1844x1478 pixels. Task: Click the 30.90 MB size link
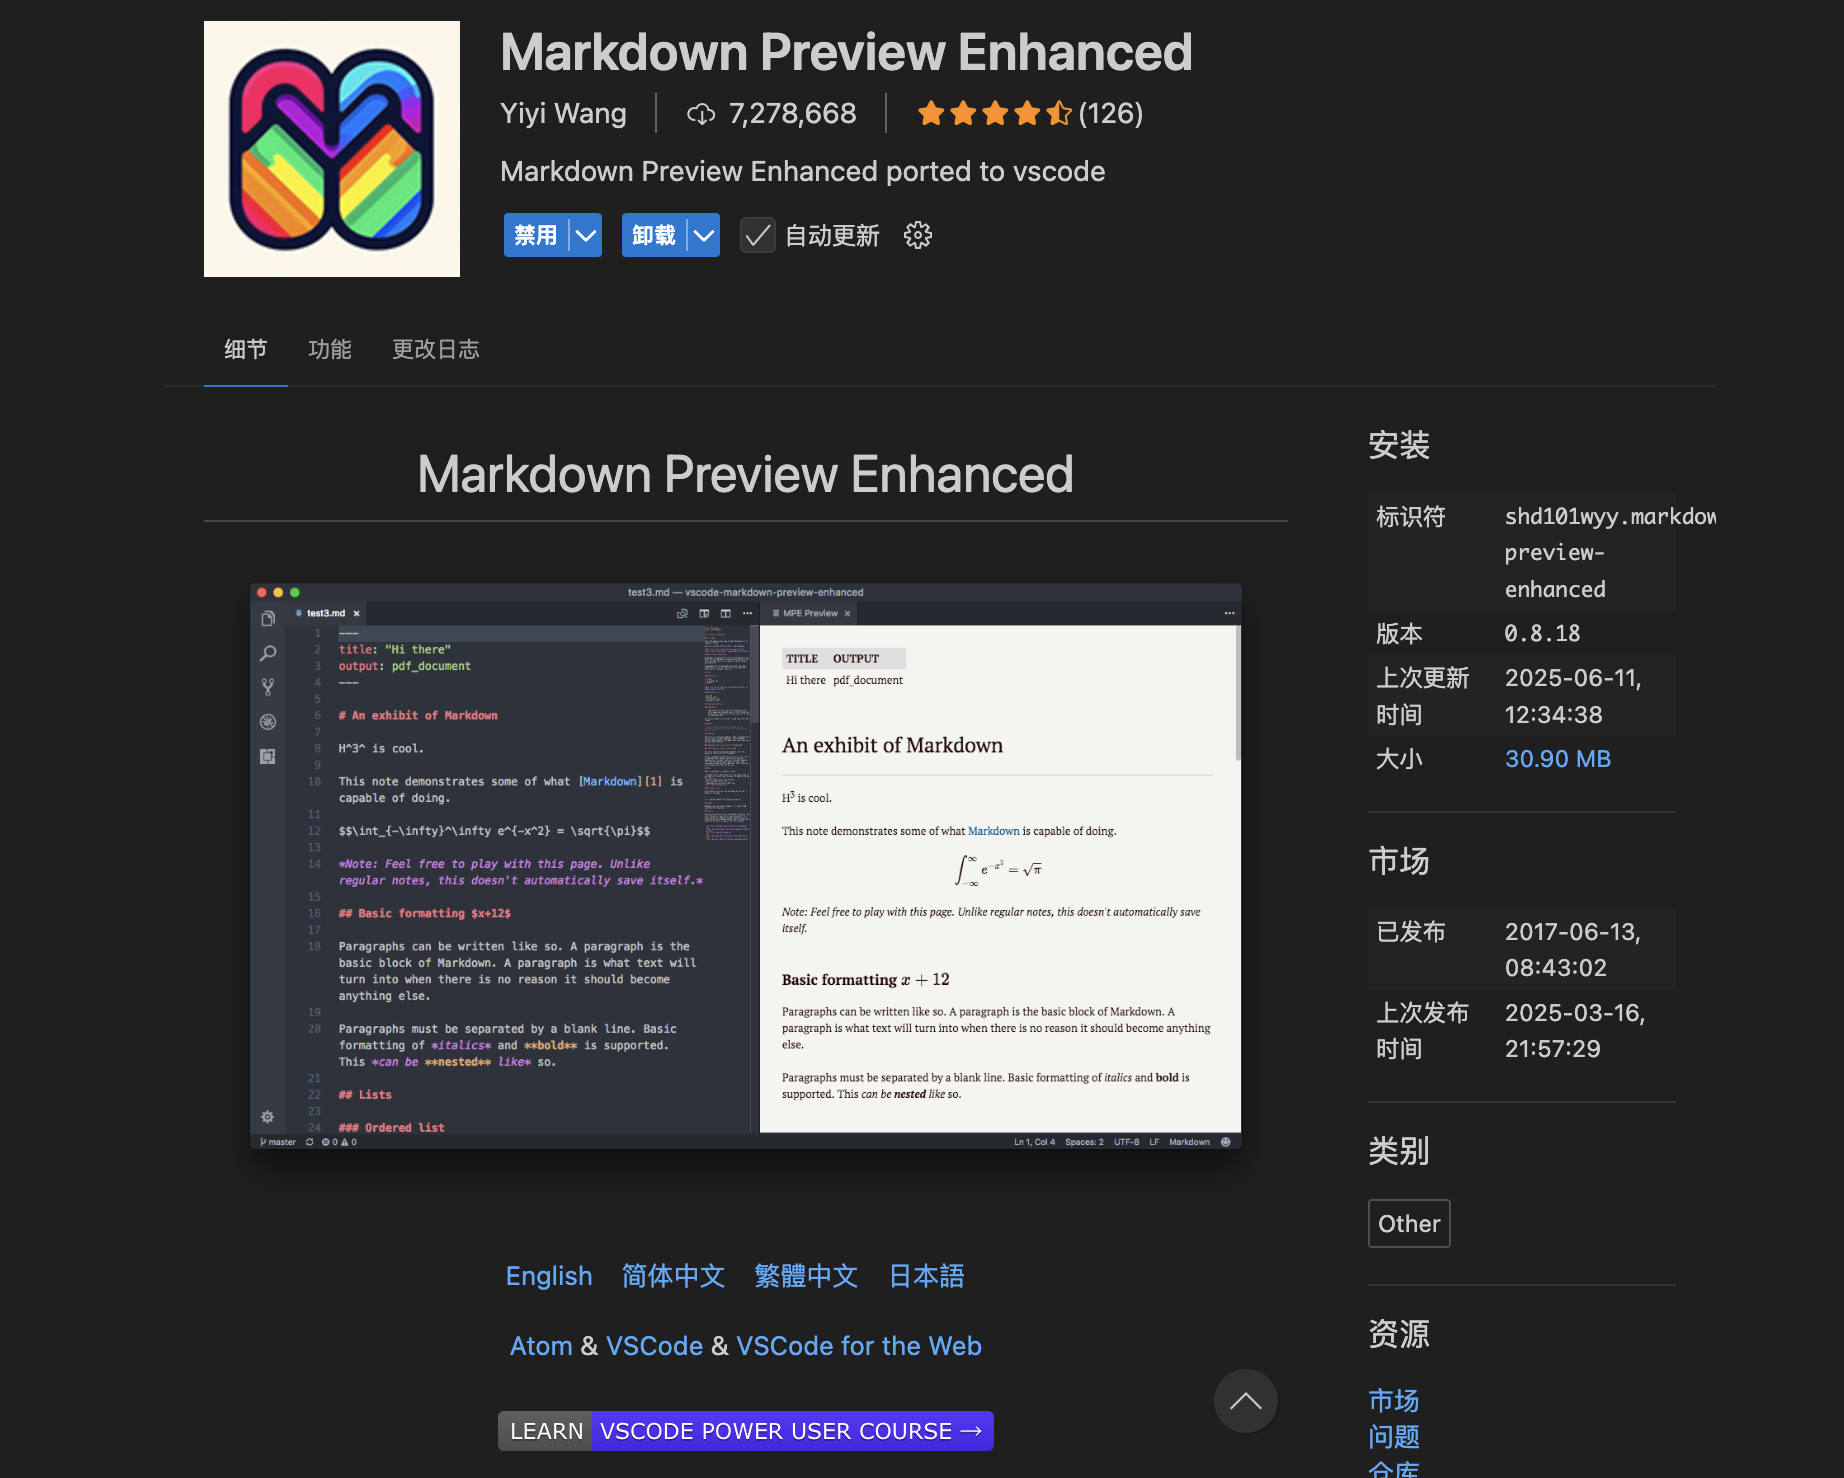pos(1558,759)
